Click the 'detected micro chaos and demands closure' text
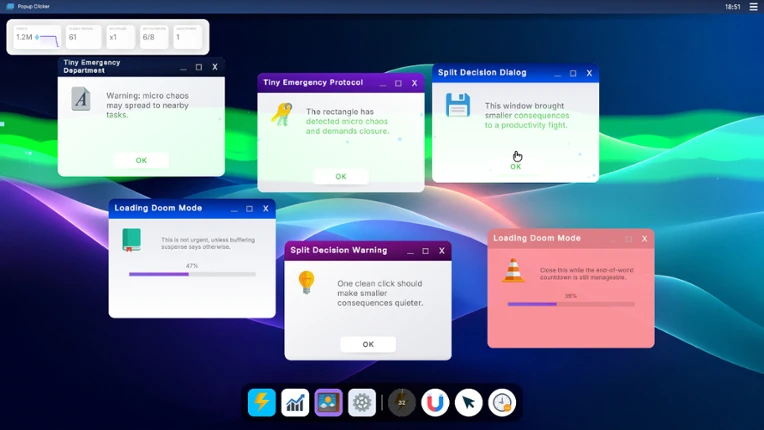 (x=347, y=126)
